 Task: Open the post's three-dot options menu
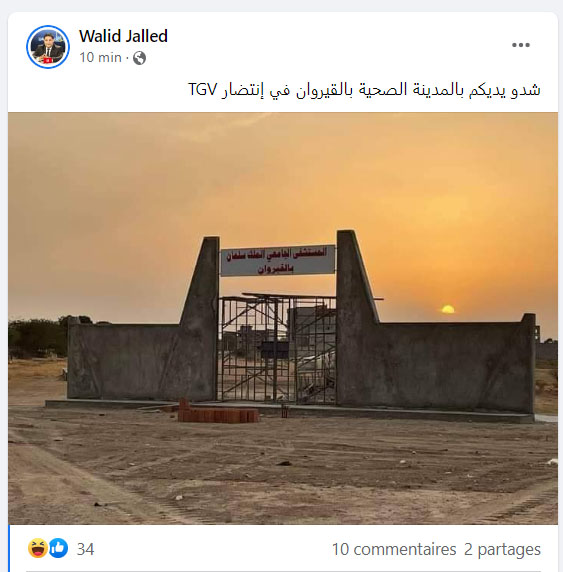521,45
